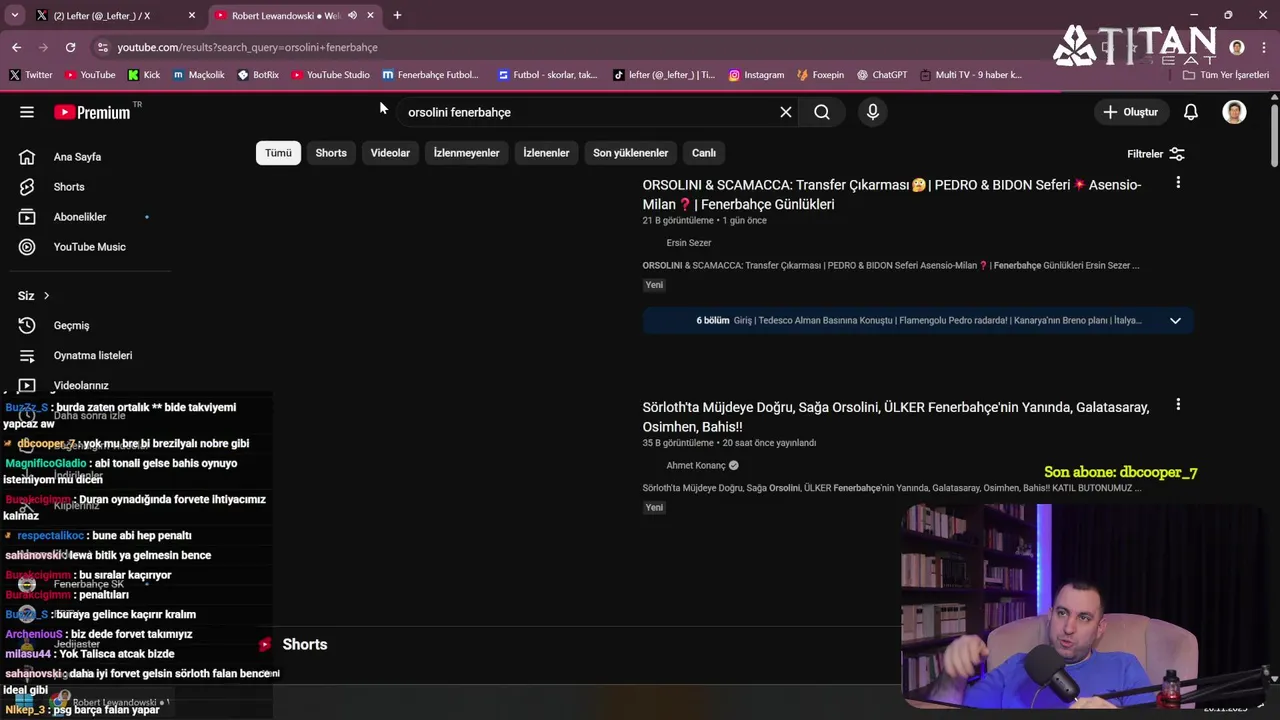Open the Futbol - skorlar bookmark

(x=547, y=75)
